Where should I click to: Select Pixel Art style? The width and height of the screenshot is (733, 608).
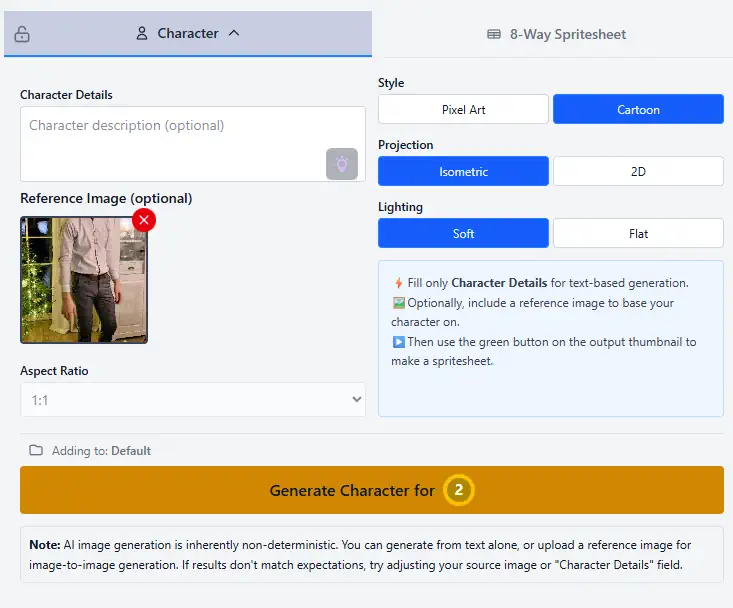tap(463, 109)
